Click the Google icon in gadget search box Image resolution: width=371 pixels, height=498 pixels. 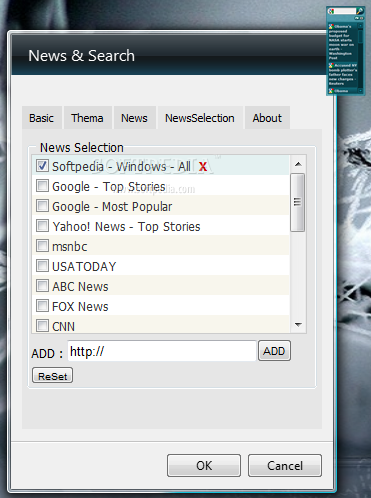[331, 11]
